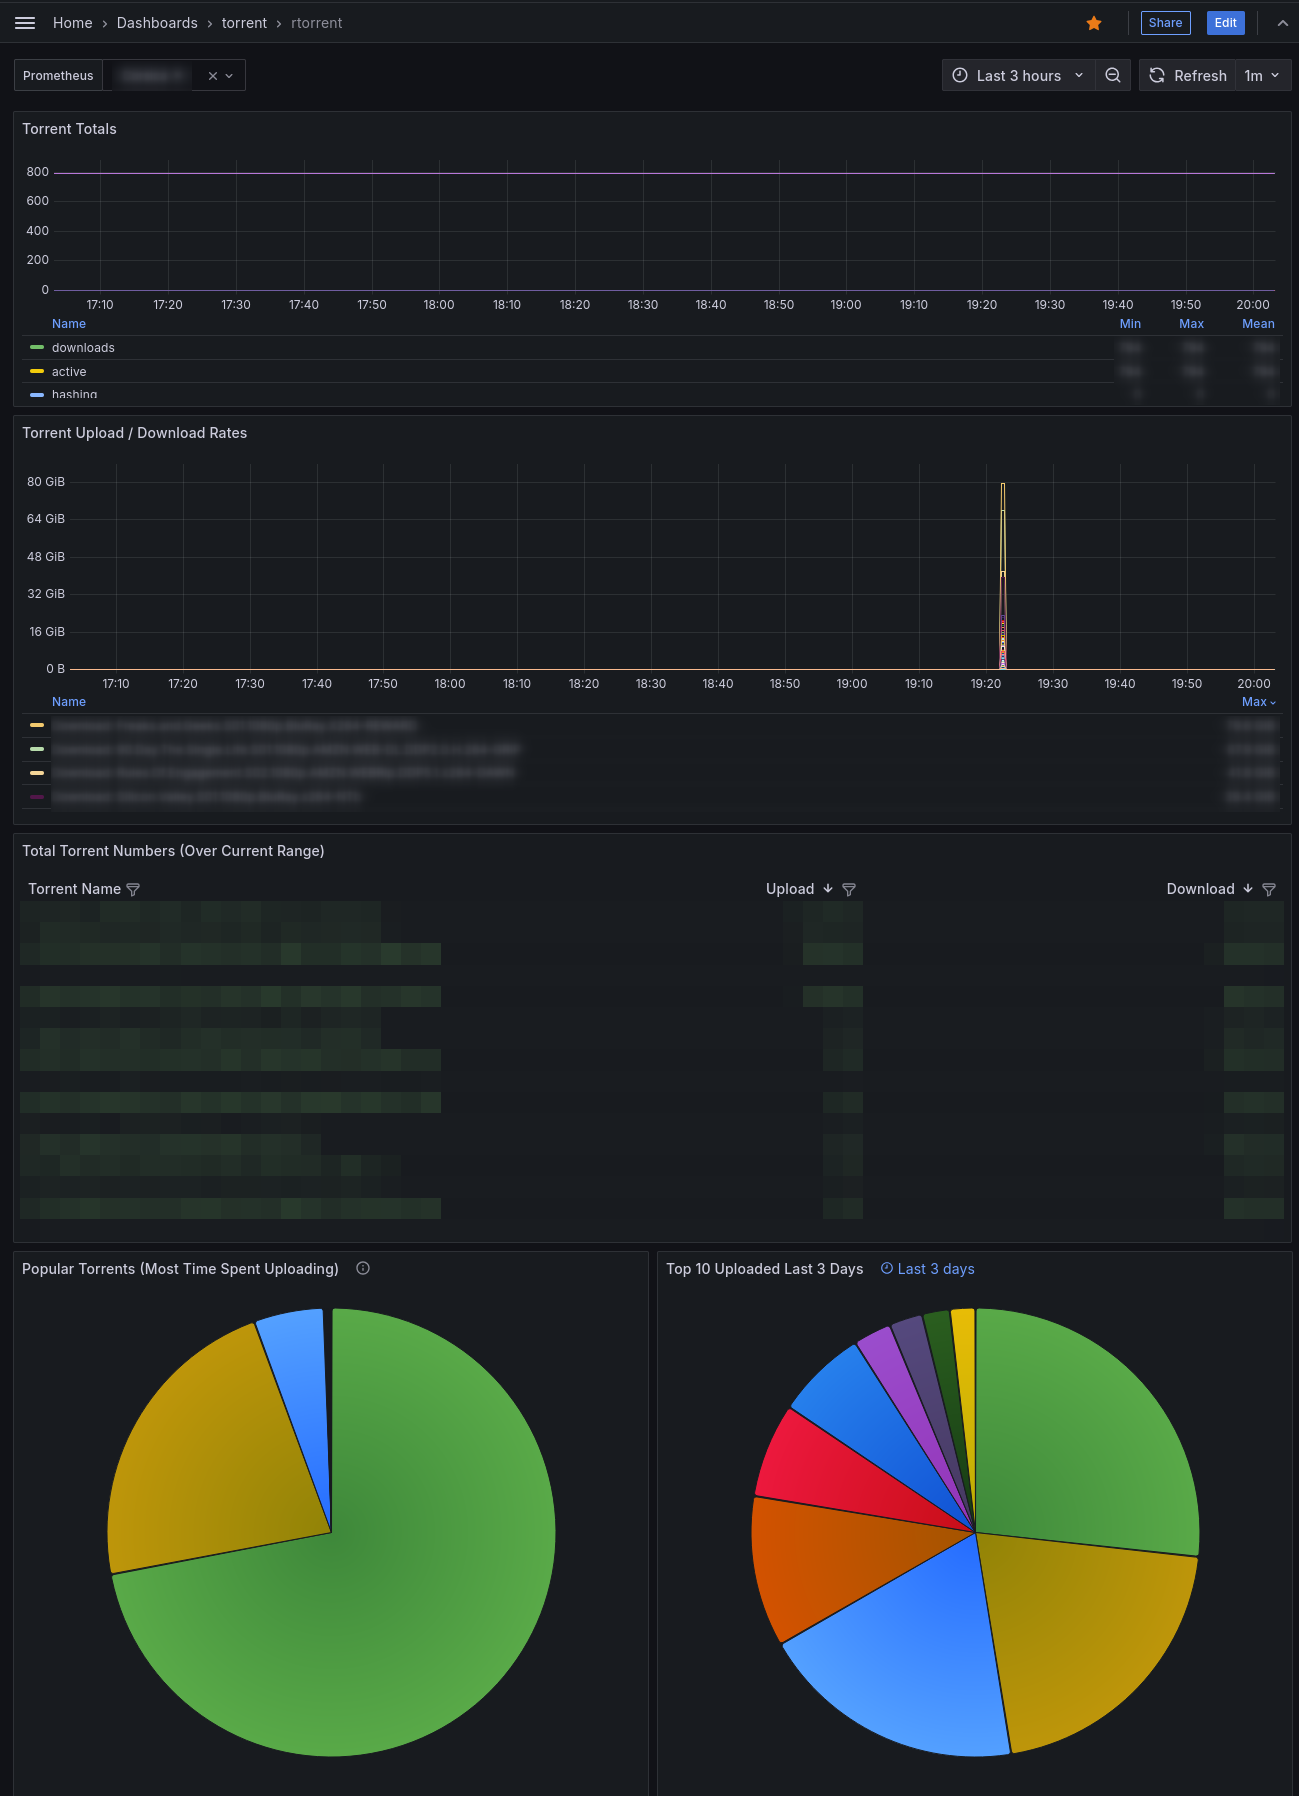Go to Dashboards breadcrumb
1299x1796 pixels.
157,23
